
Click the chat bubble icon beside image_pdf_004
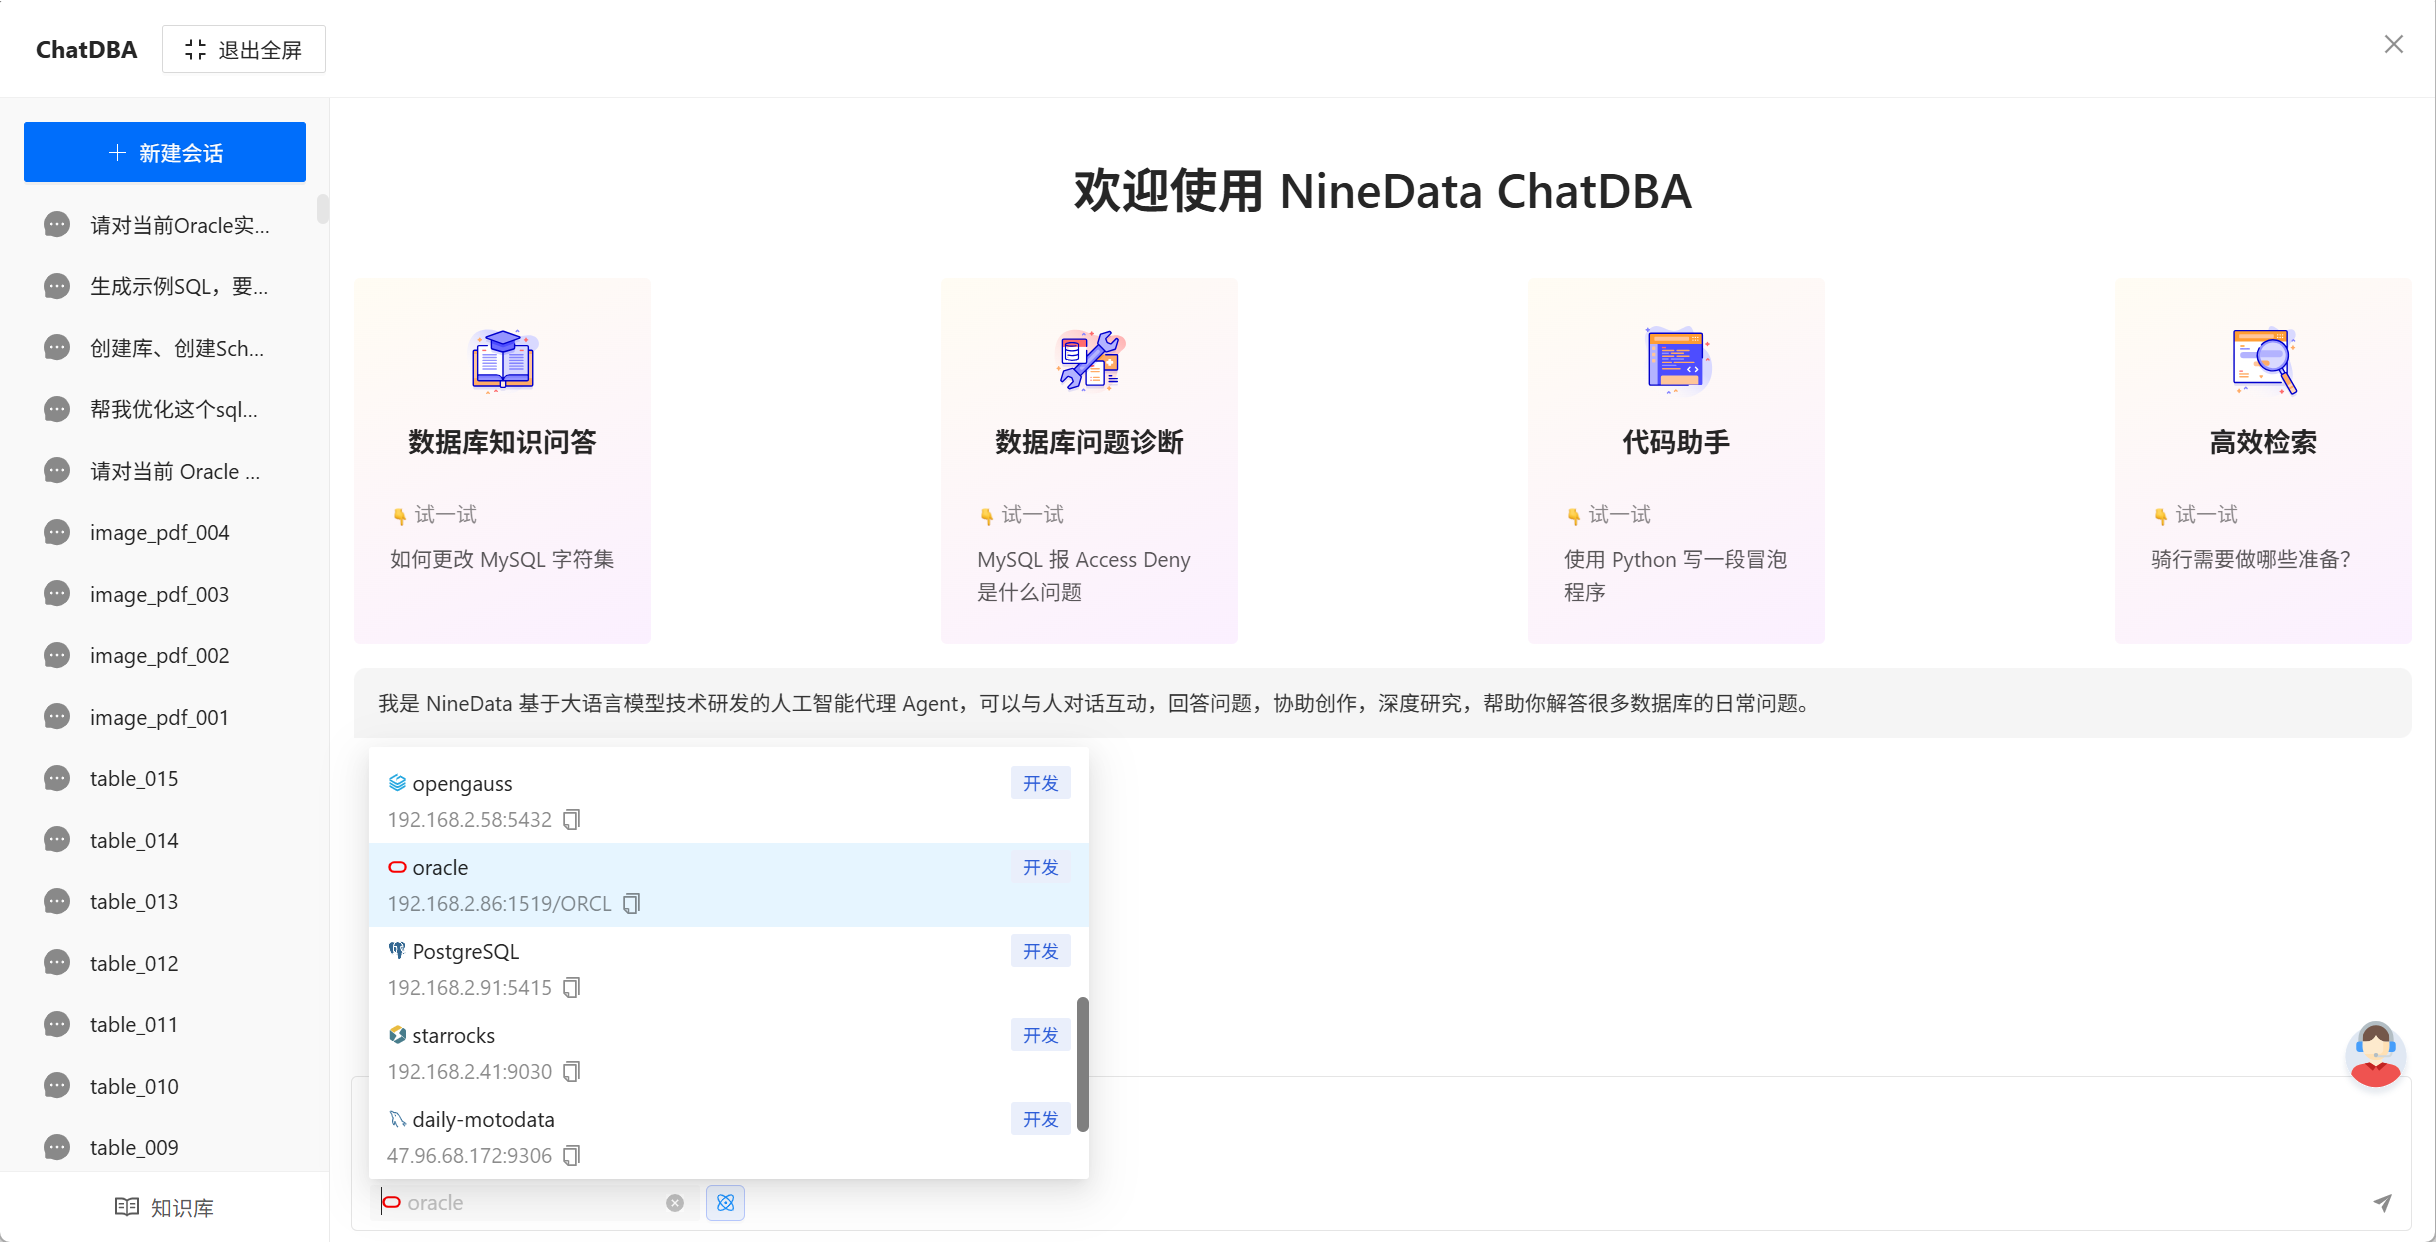click(x=57, y=533)
